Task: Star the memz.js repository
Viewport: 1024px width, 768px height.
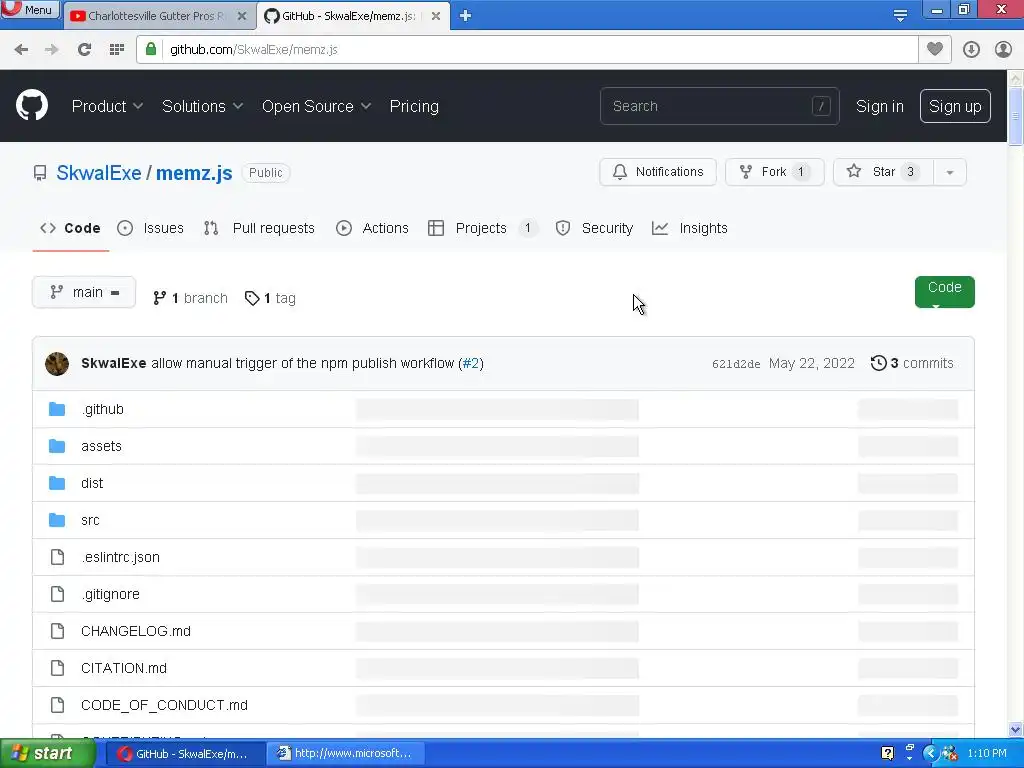Action: (884, 172)
